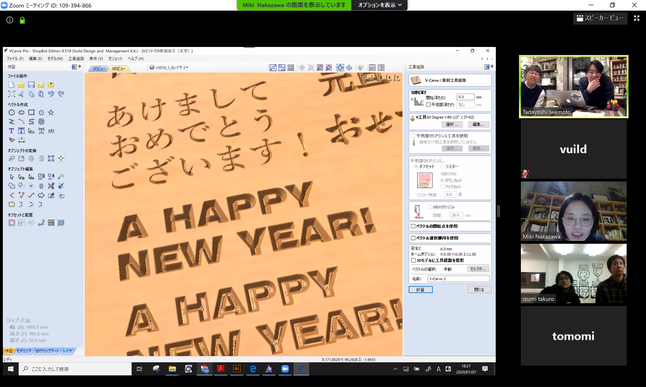The width and height of the screenshot is (646, 387).
Task: Switch to the 3D View tab
Action: tap(119, 68)
